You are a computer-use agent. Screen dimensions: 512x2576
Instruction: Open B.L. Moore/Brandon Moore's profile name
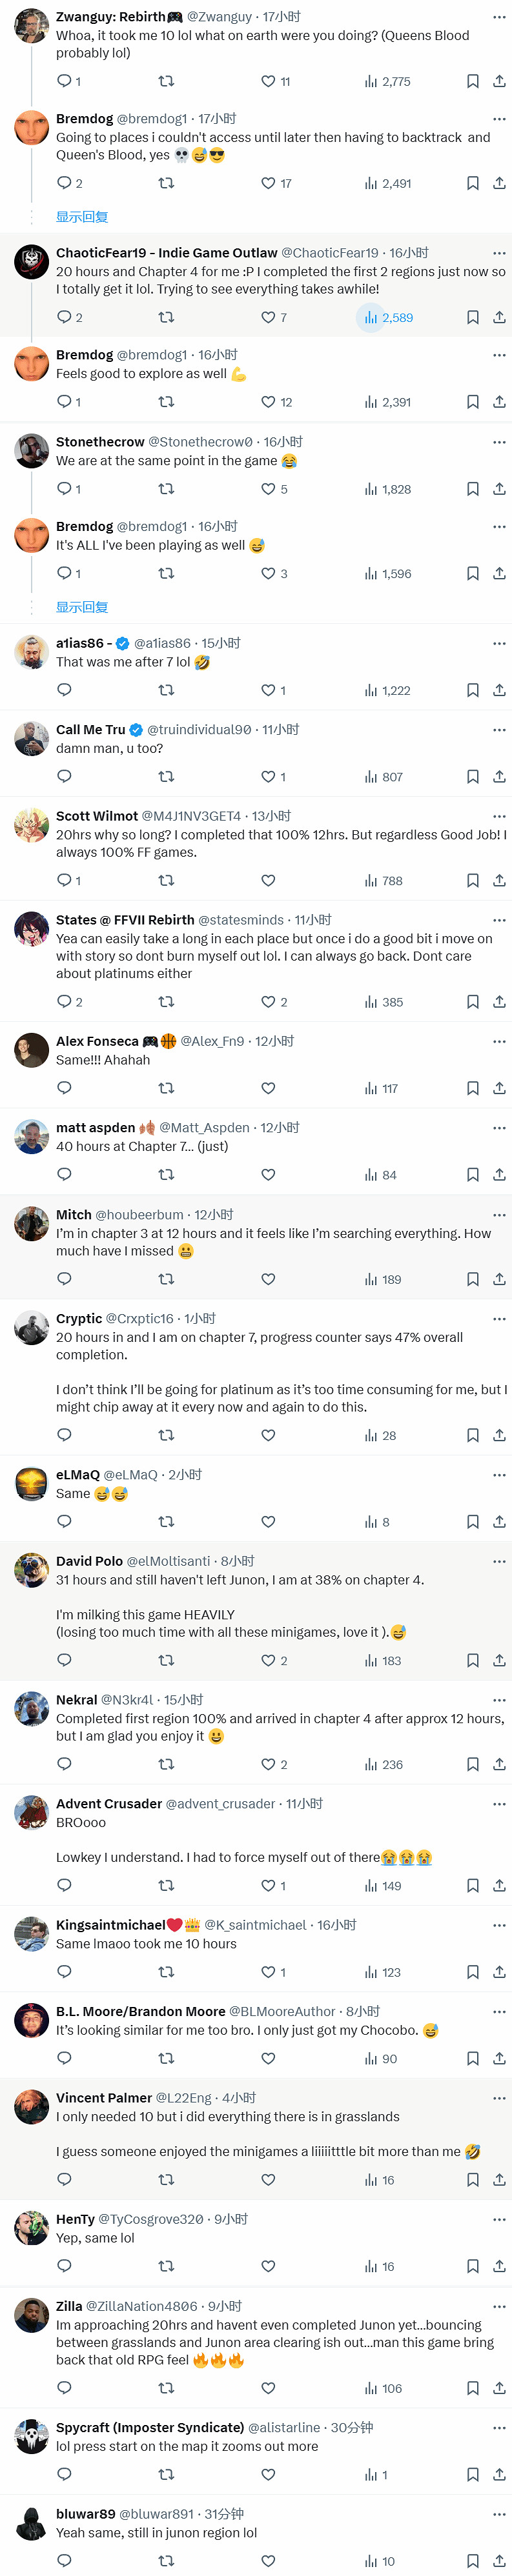pyautogui.click(x=140, y=2011)
